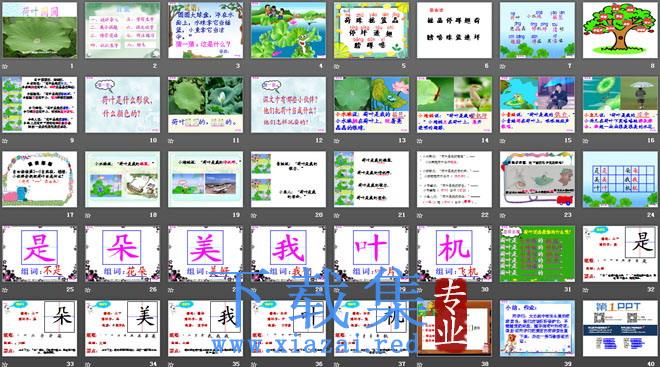
Task: Select the slide with pink character 朵
Action: coord(122,254)
